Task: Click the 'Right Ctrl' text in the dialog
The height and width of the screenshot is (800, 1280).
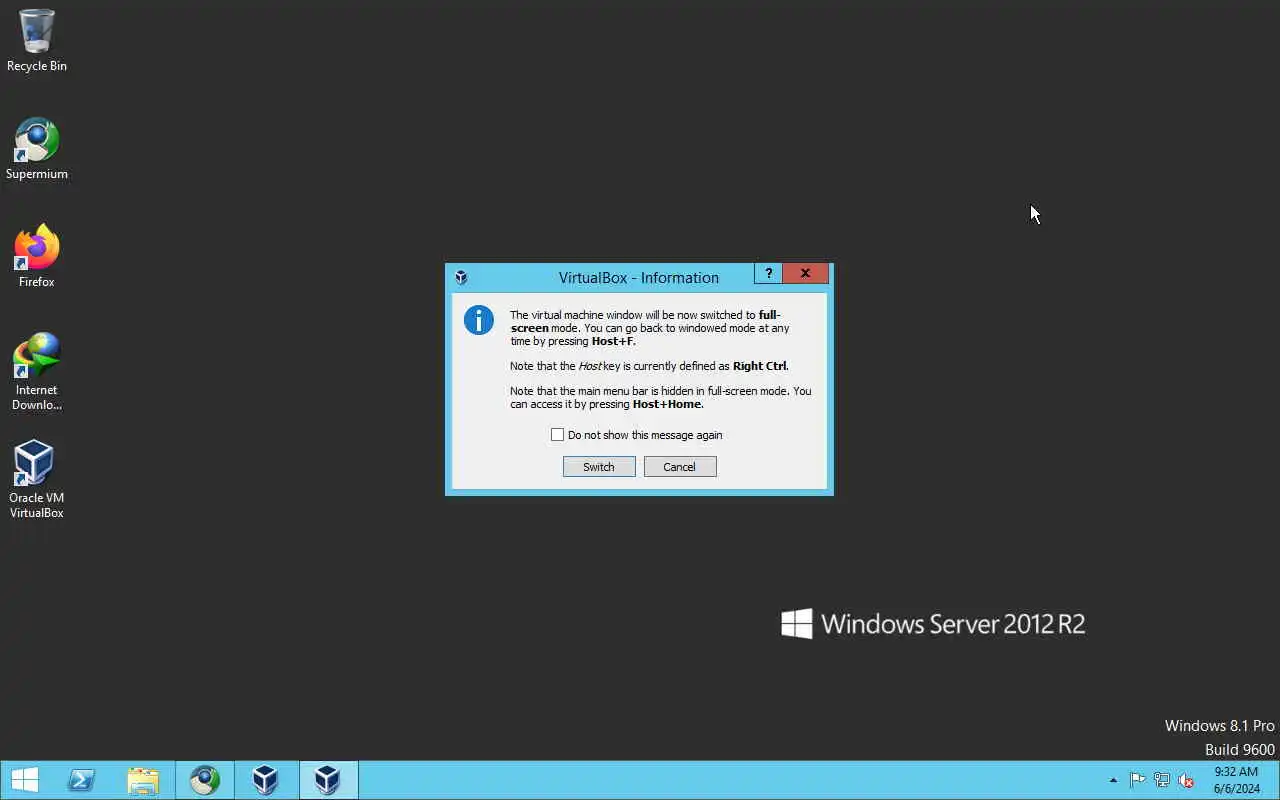Action: tap(760, 366)
